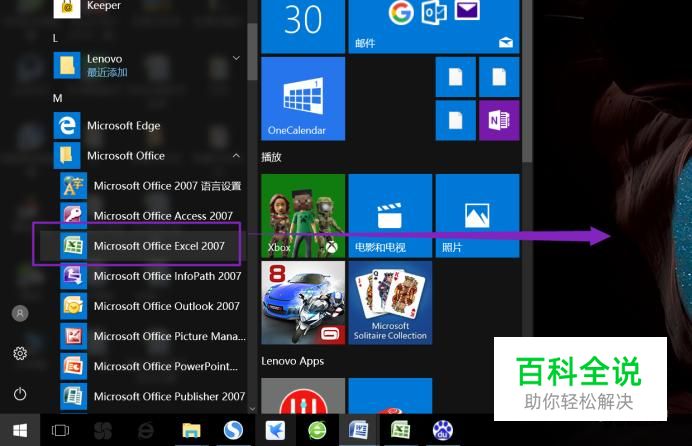692x446 pixels.
Task: Open the OneNote small tile
Action: (x=499, y=120)
